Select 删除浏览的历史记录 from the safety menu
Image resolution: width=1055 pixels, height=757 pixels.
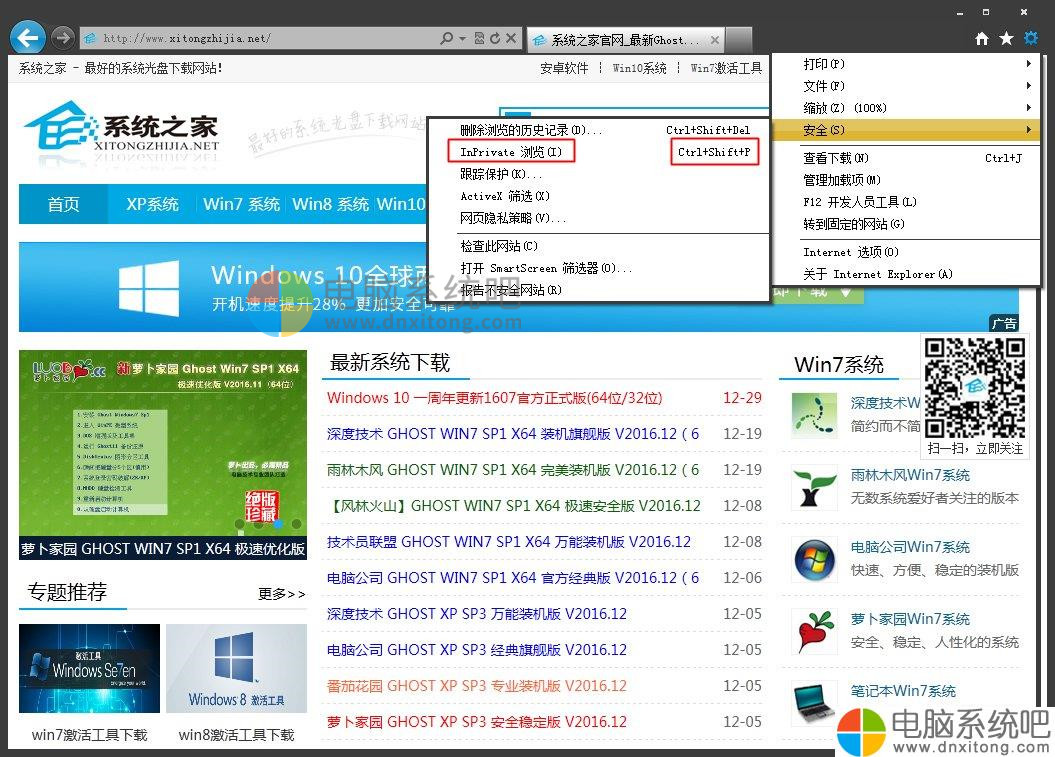click(598, 130)
